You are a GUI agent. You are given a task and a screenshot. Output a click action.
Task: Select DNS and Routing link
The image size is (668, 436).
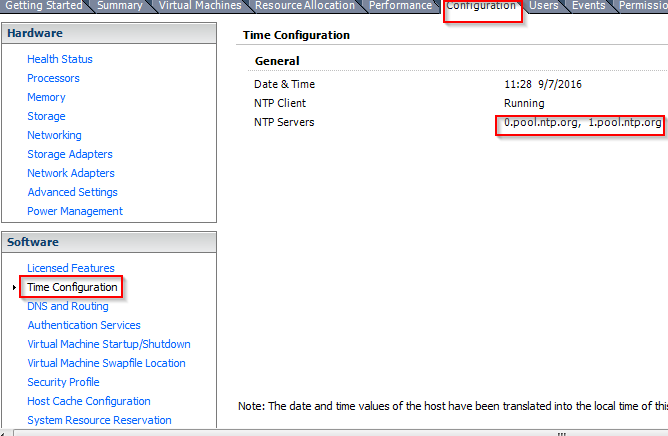tap(68, 306)
